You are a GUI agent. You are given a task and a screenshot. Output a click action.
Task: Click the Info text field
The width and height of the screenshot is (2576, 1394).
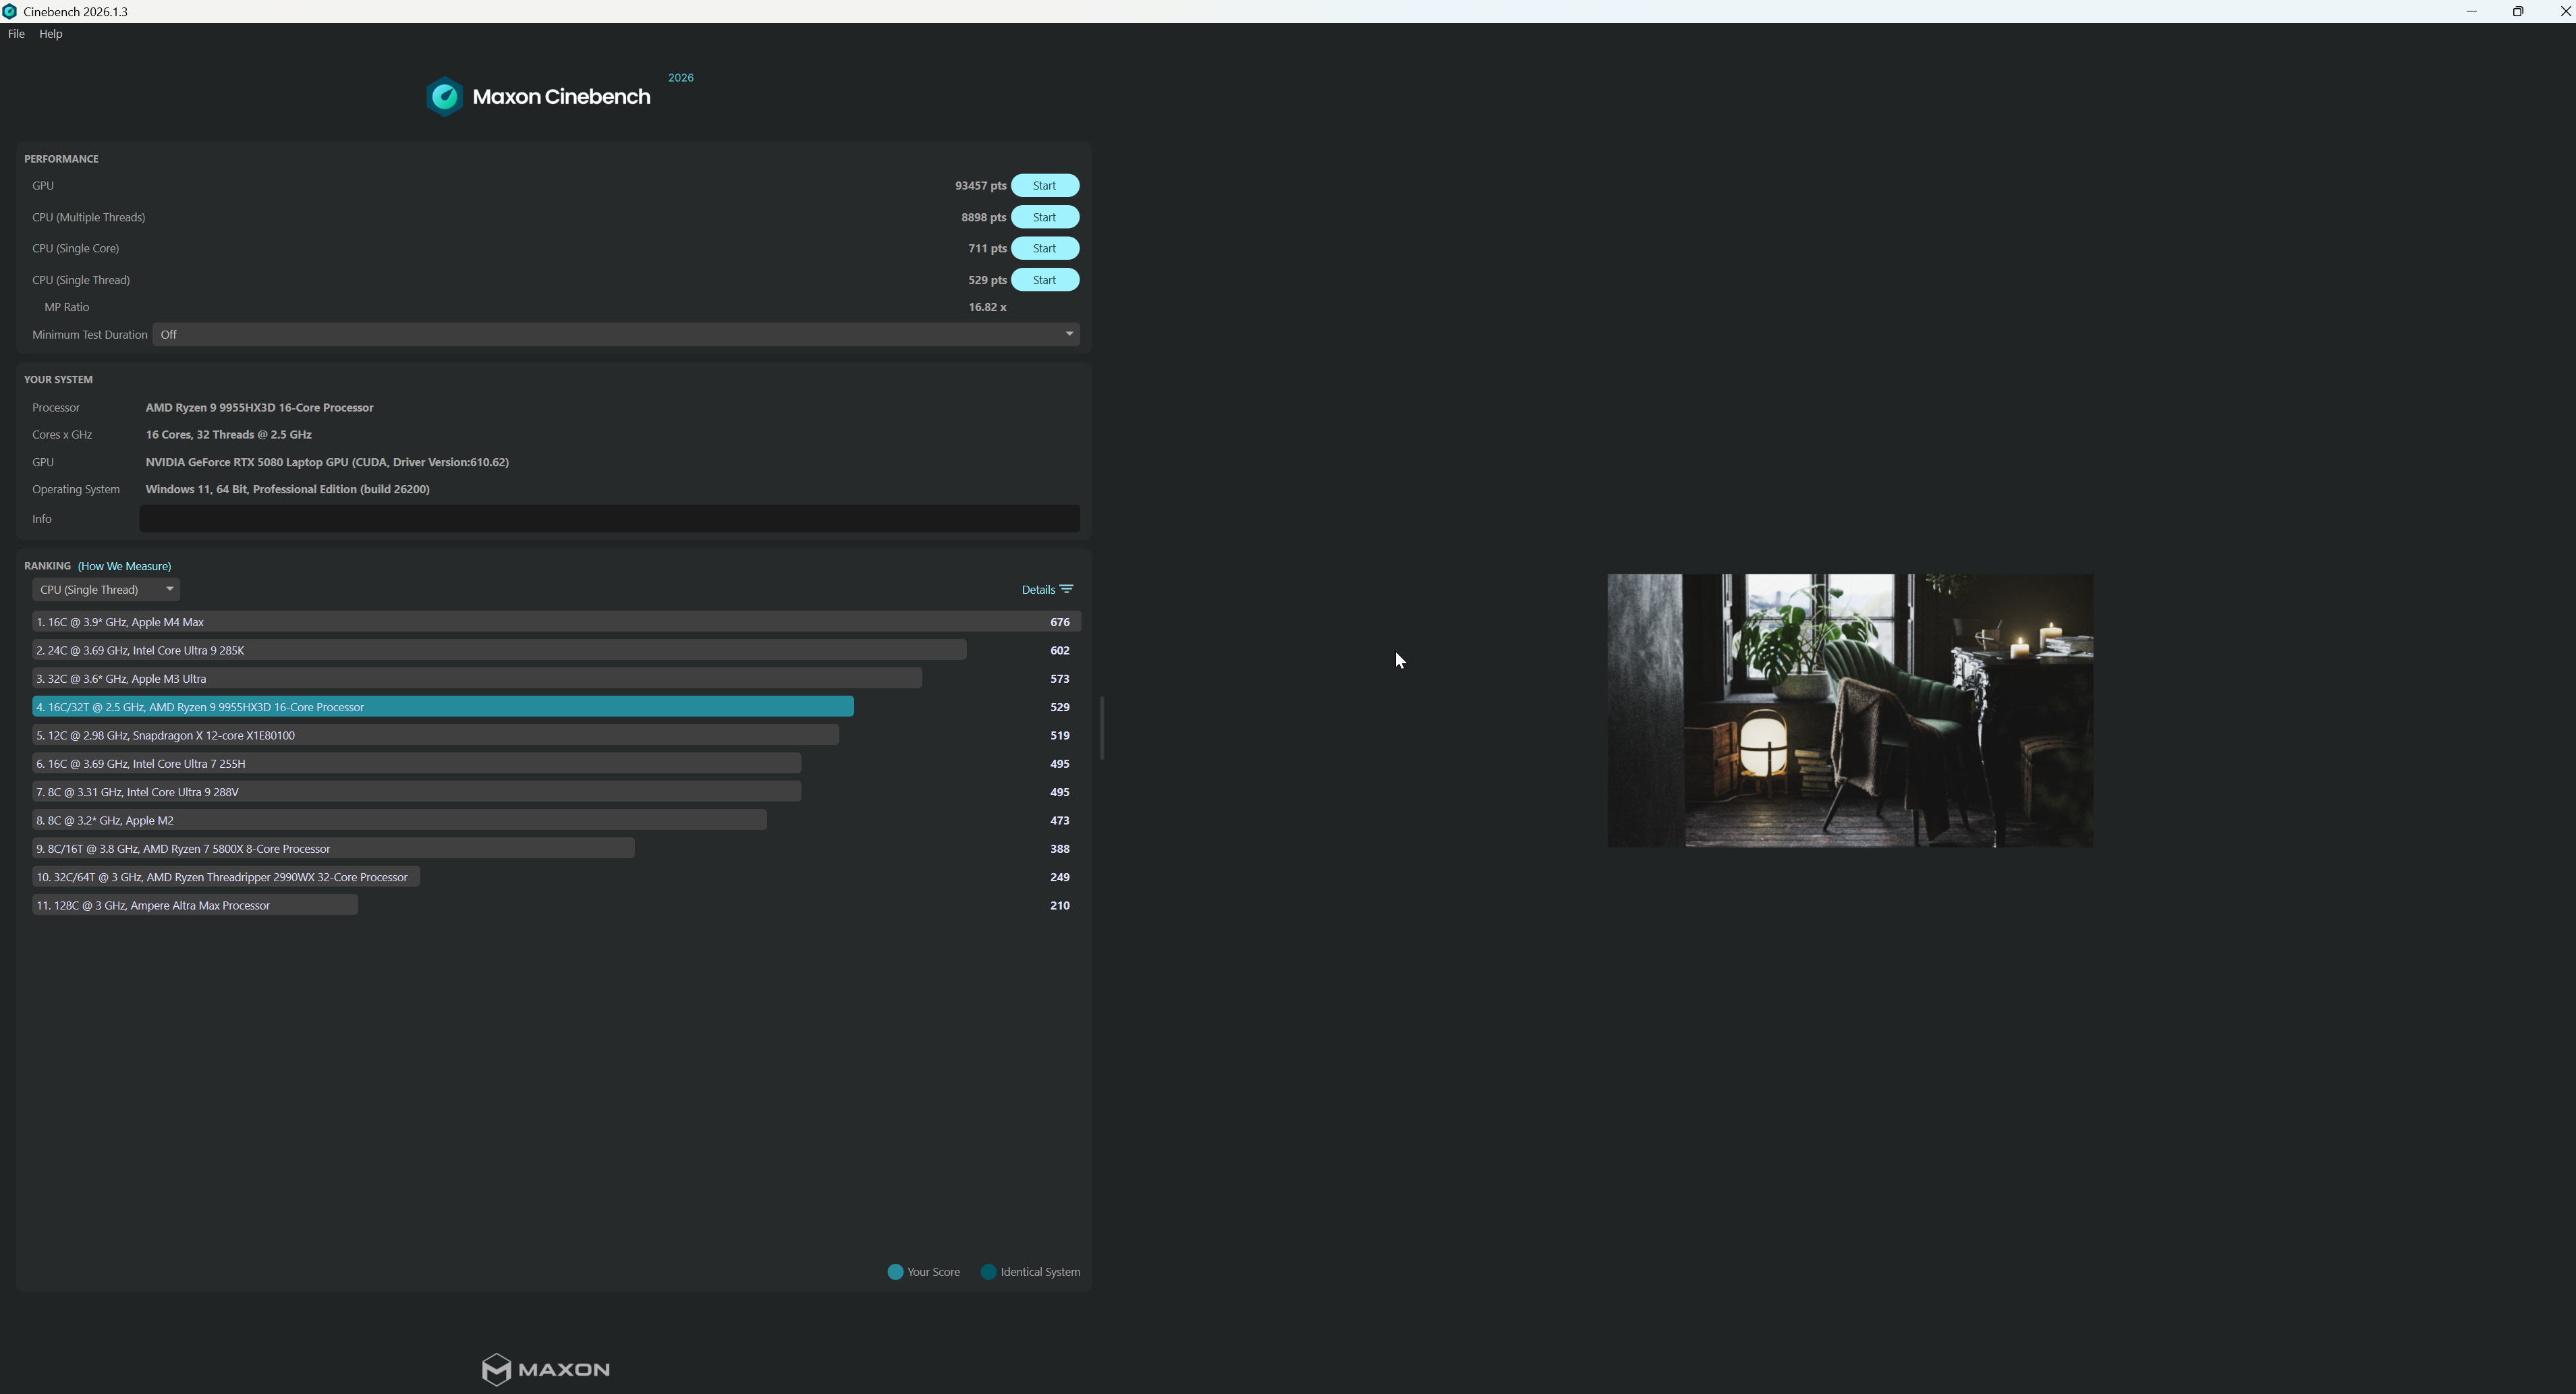609,519
